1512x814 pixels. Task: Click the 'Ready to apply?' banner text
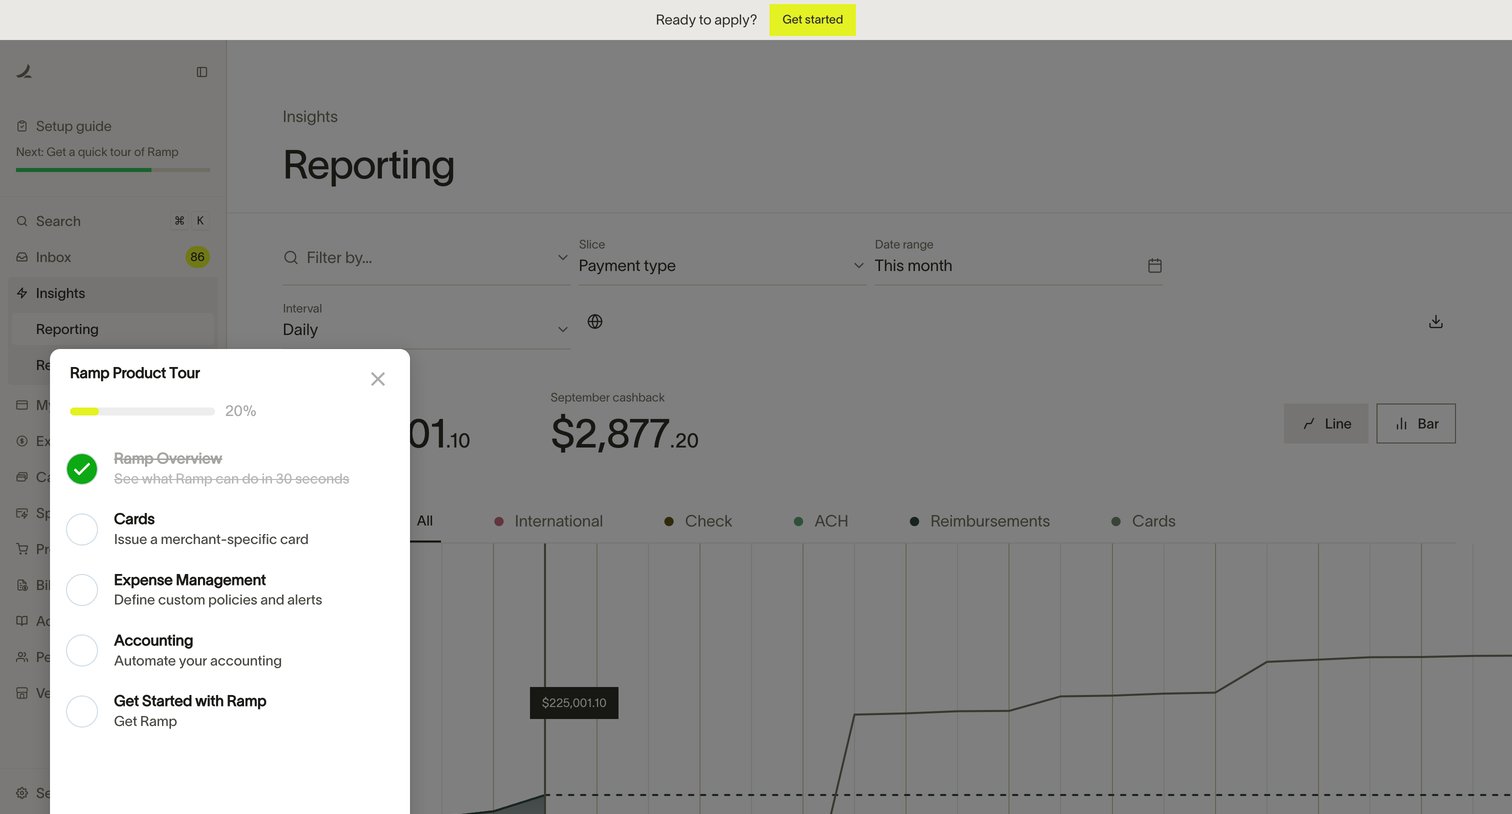[x=706, y=20]
